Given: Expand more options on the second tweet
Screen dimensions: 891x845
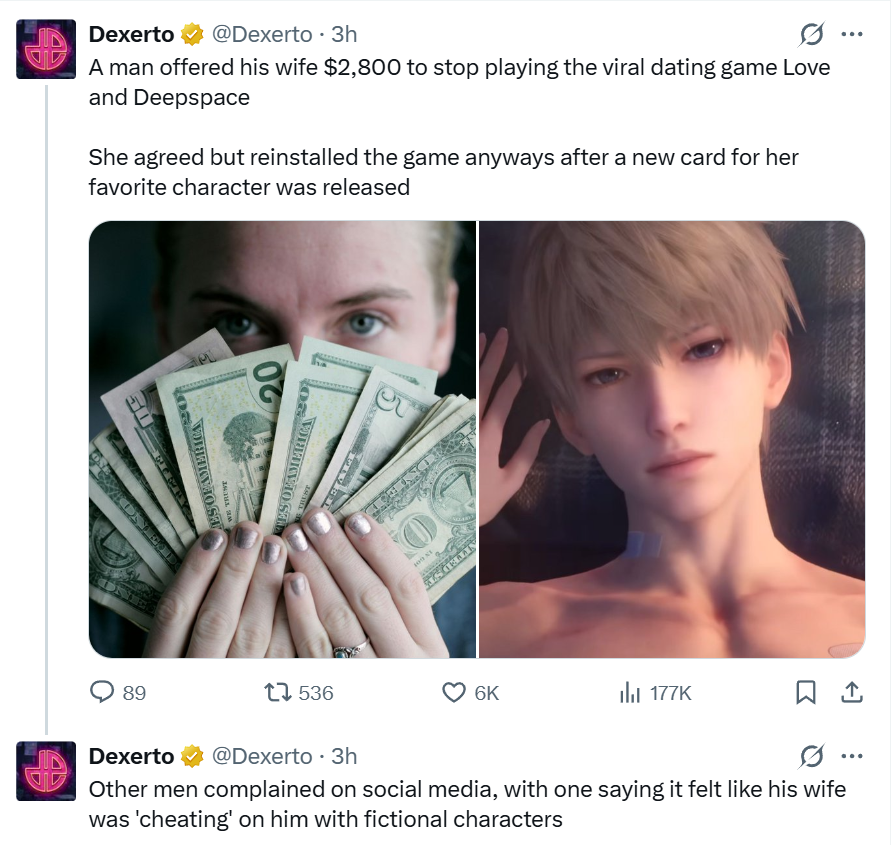Looking at the screenshot, I should click(852, 756).
